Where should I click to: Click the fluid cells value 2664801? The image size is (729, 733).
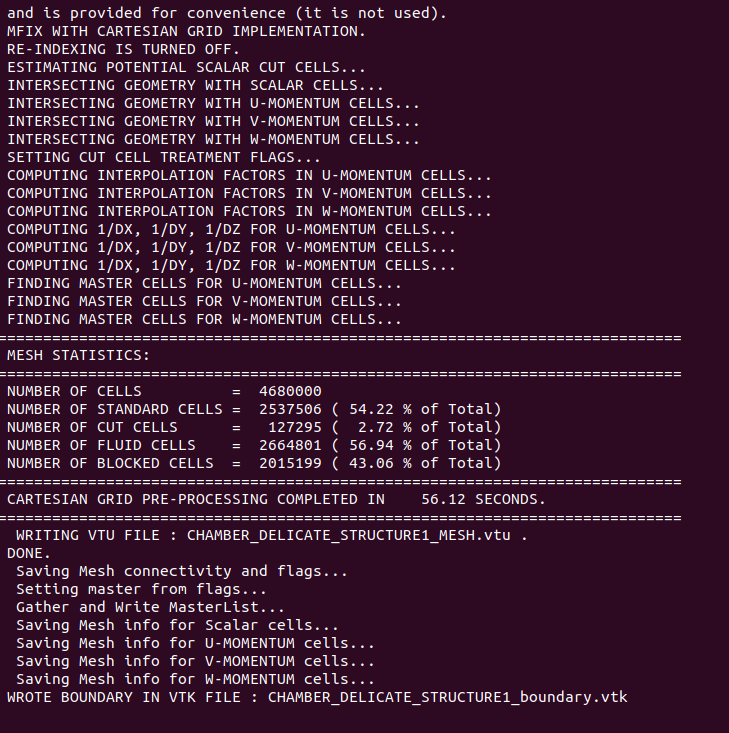coord(290,445)
